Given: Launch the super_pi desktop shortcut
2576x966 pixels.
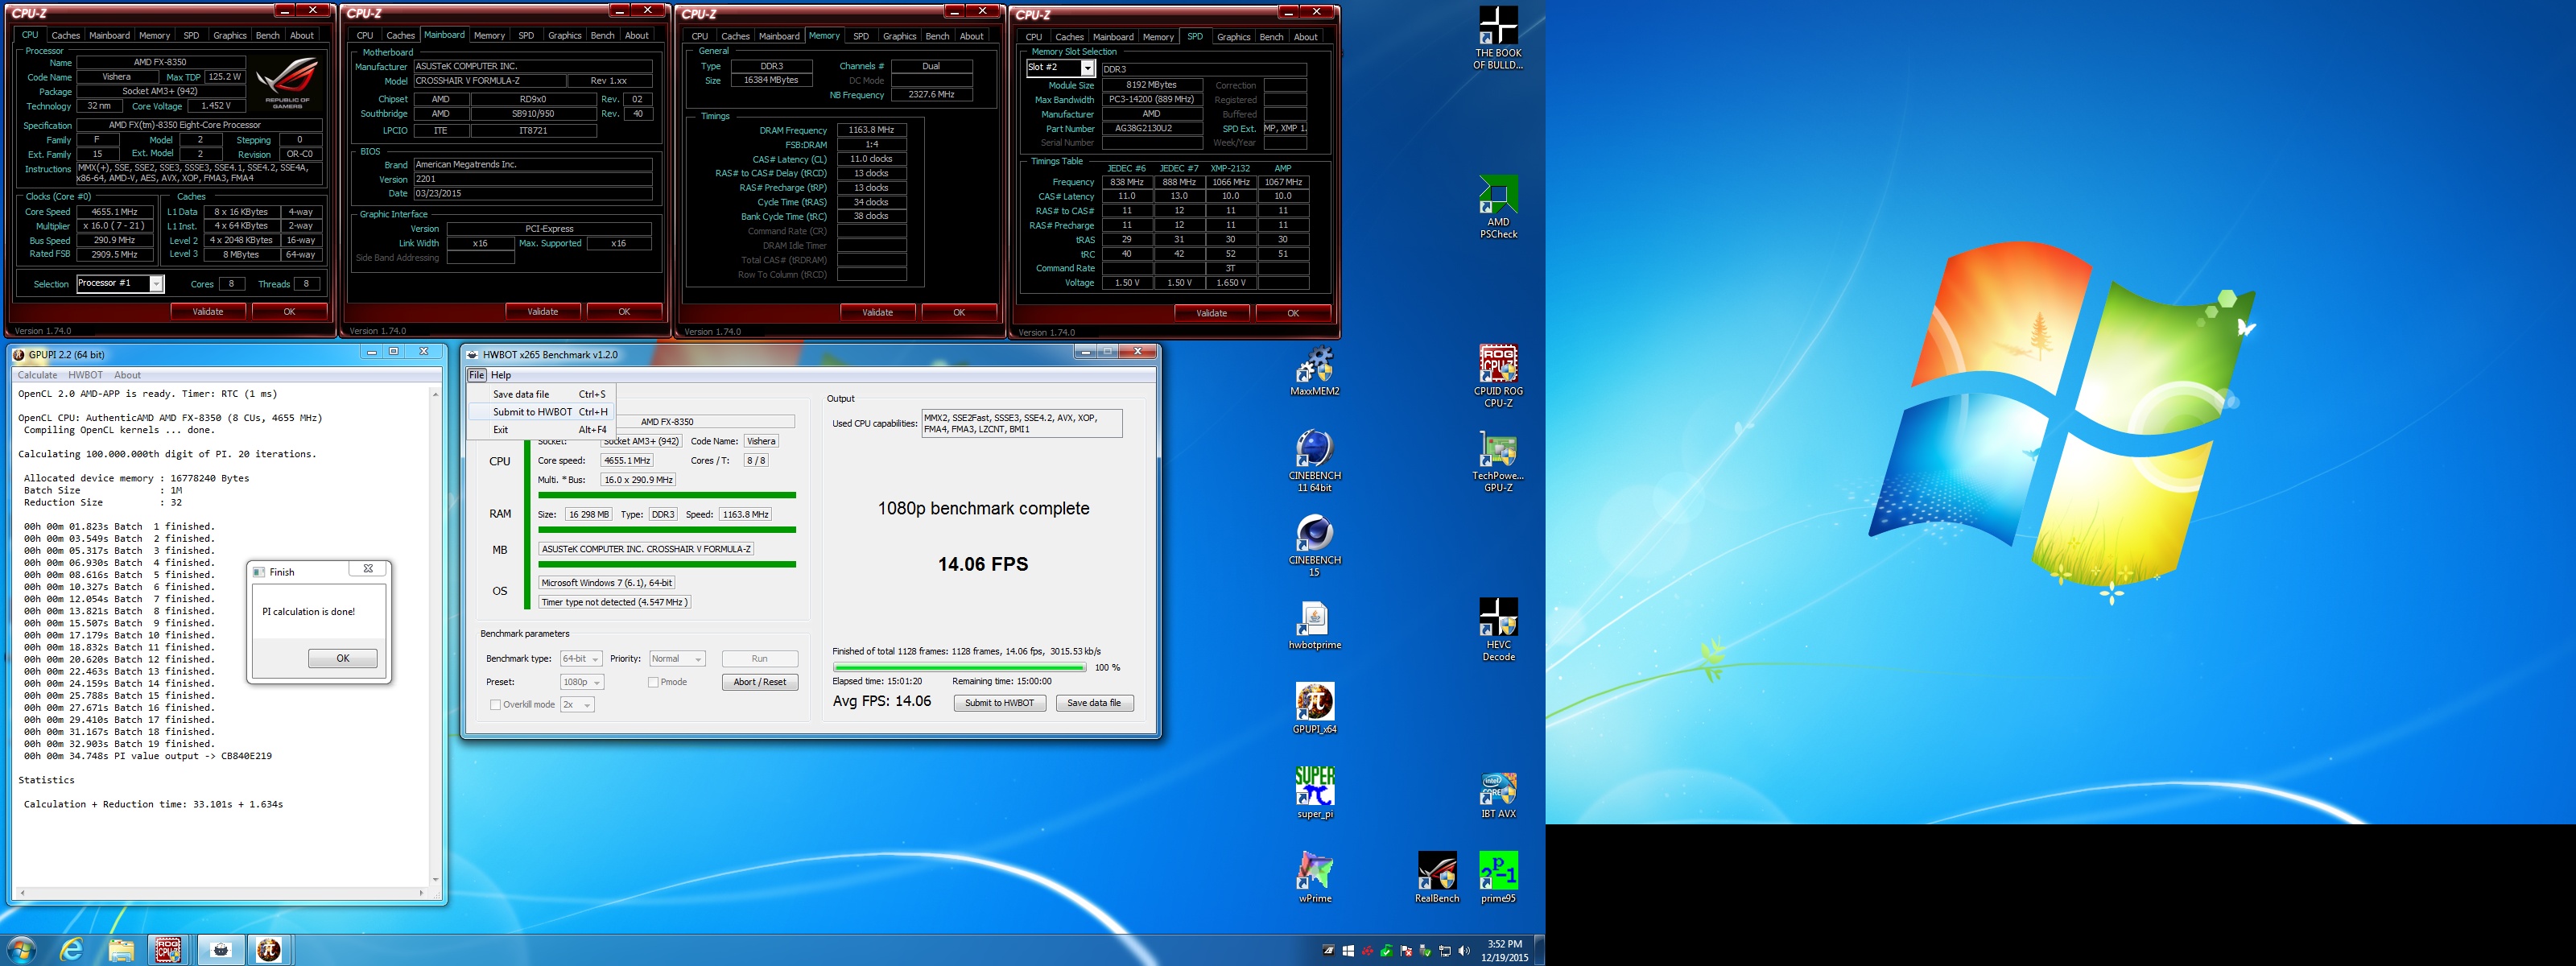Looking at the screenshot, I should click(x=1314, y=793).
